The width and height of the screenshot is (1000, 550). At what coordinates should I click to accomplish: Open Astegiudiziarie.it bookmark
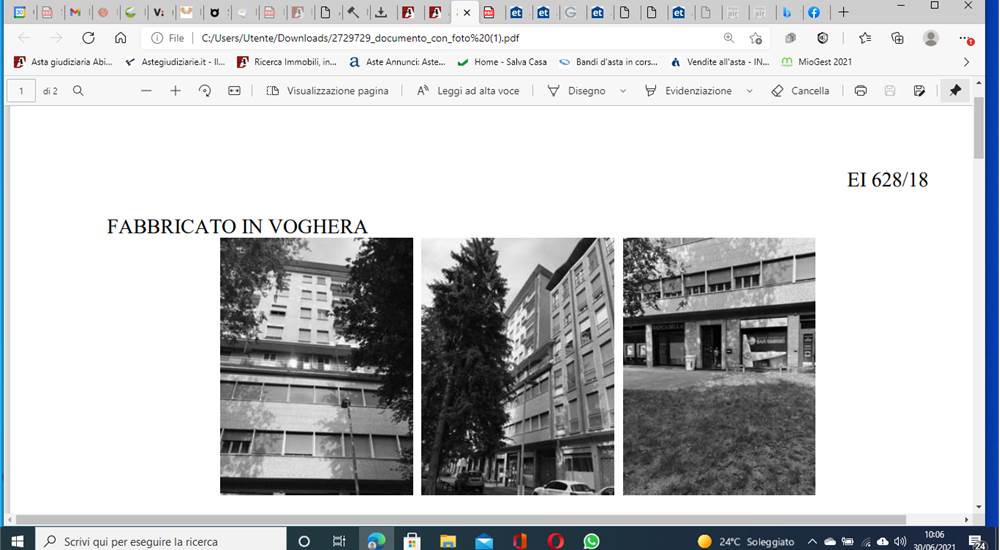tap(175, 62)
